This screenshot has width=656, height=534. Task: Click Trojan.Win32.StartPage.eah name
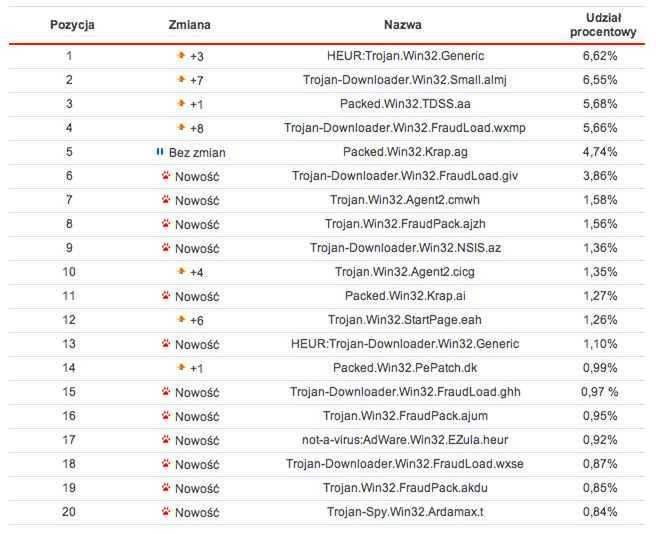point(404,320)
